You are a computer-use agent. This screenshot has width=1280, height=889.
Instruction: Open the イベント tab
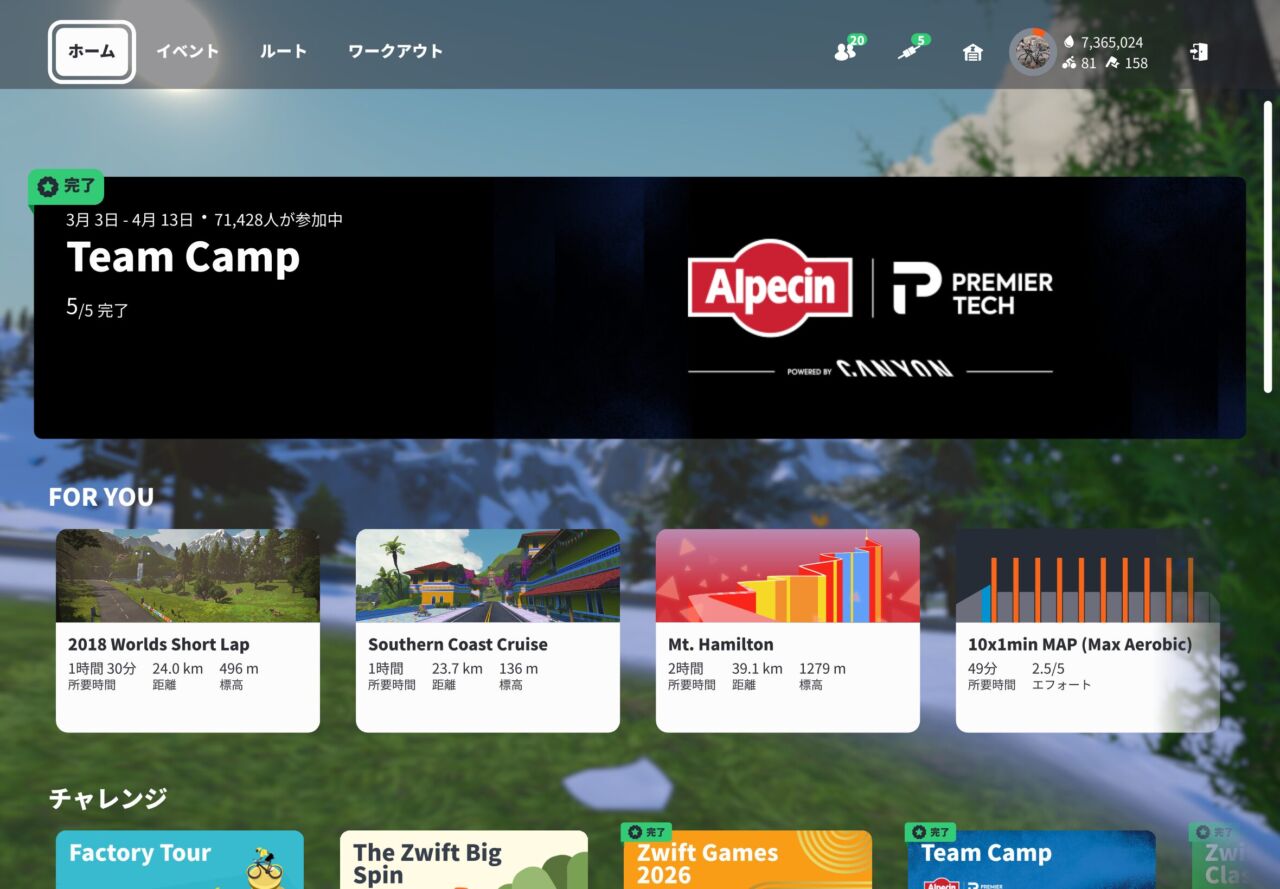pos(187,52)
